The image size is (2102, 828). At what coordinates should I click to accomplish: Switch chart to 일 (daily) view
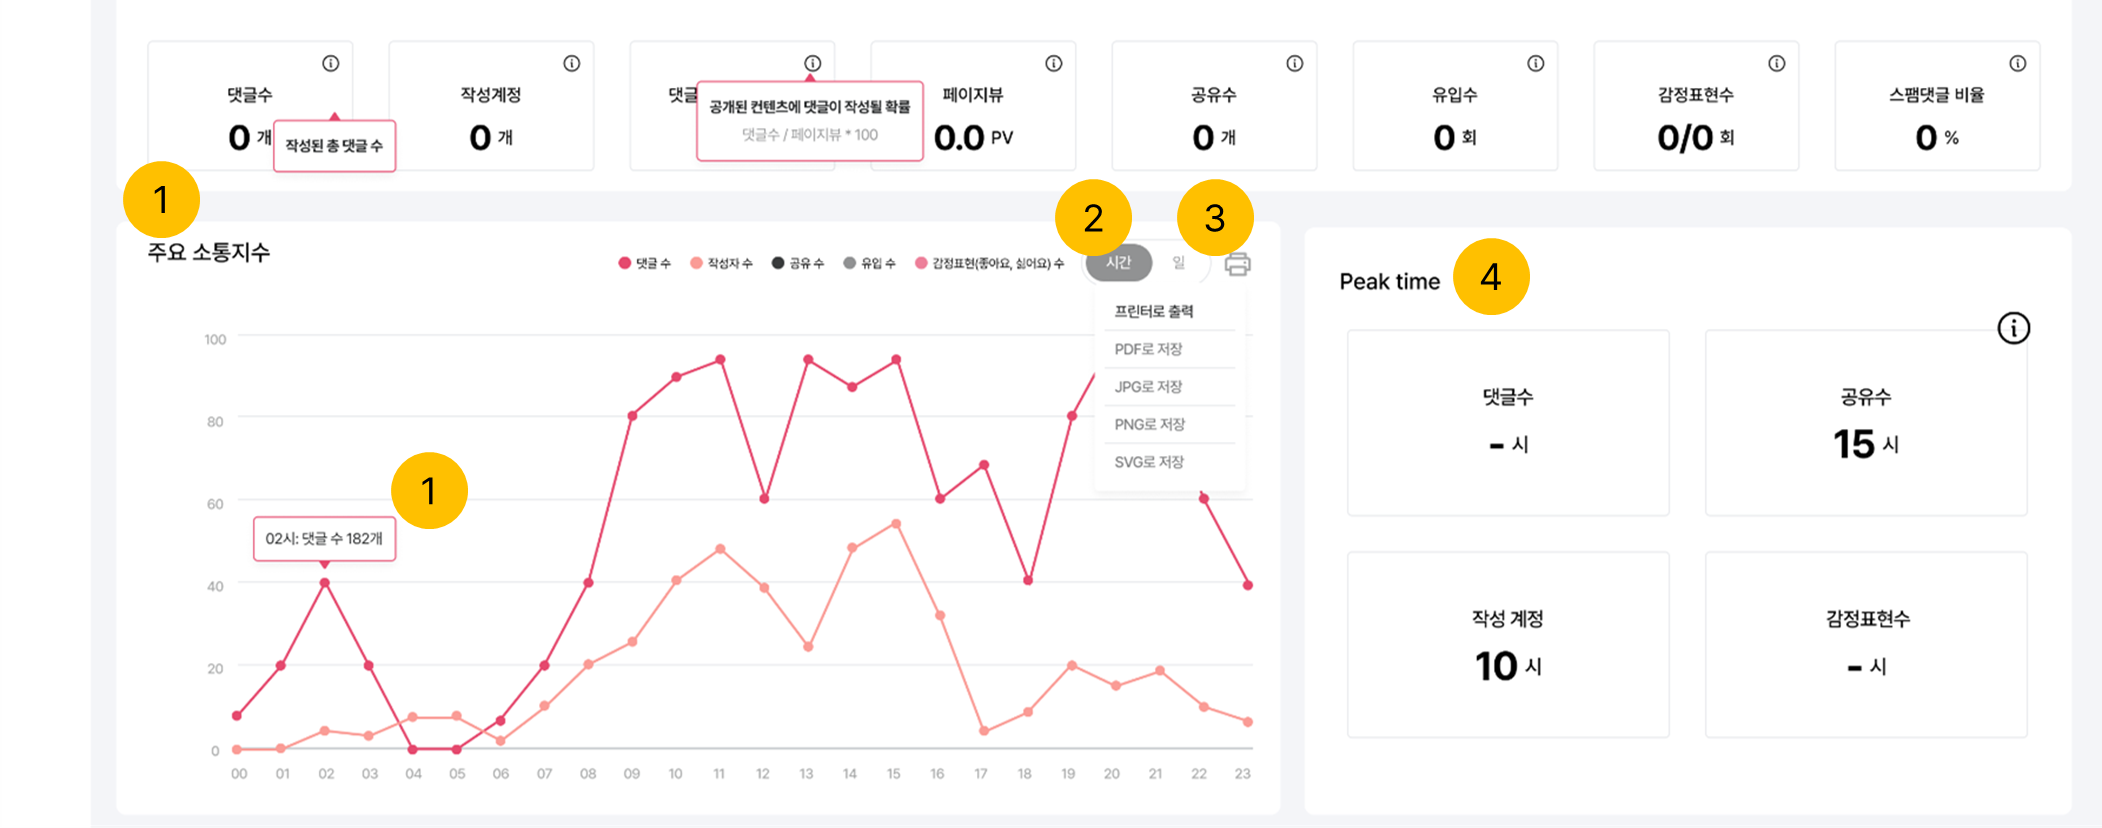point(1179,263)
